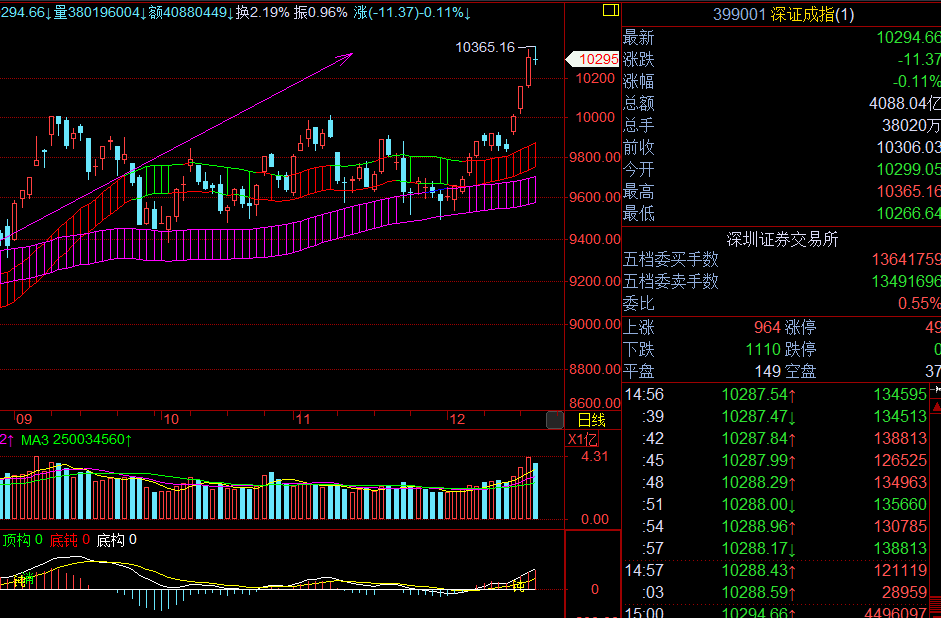
Task: Click the 底钝 indicator label
Action: point(64,540)
